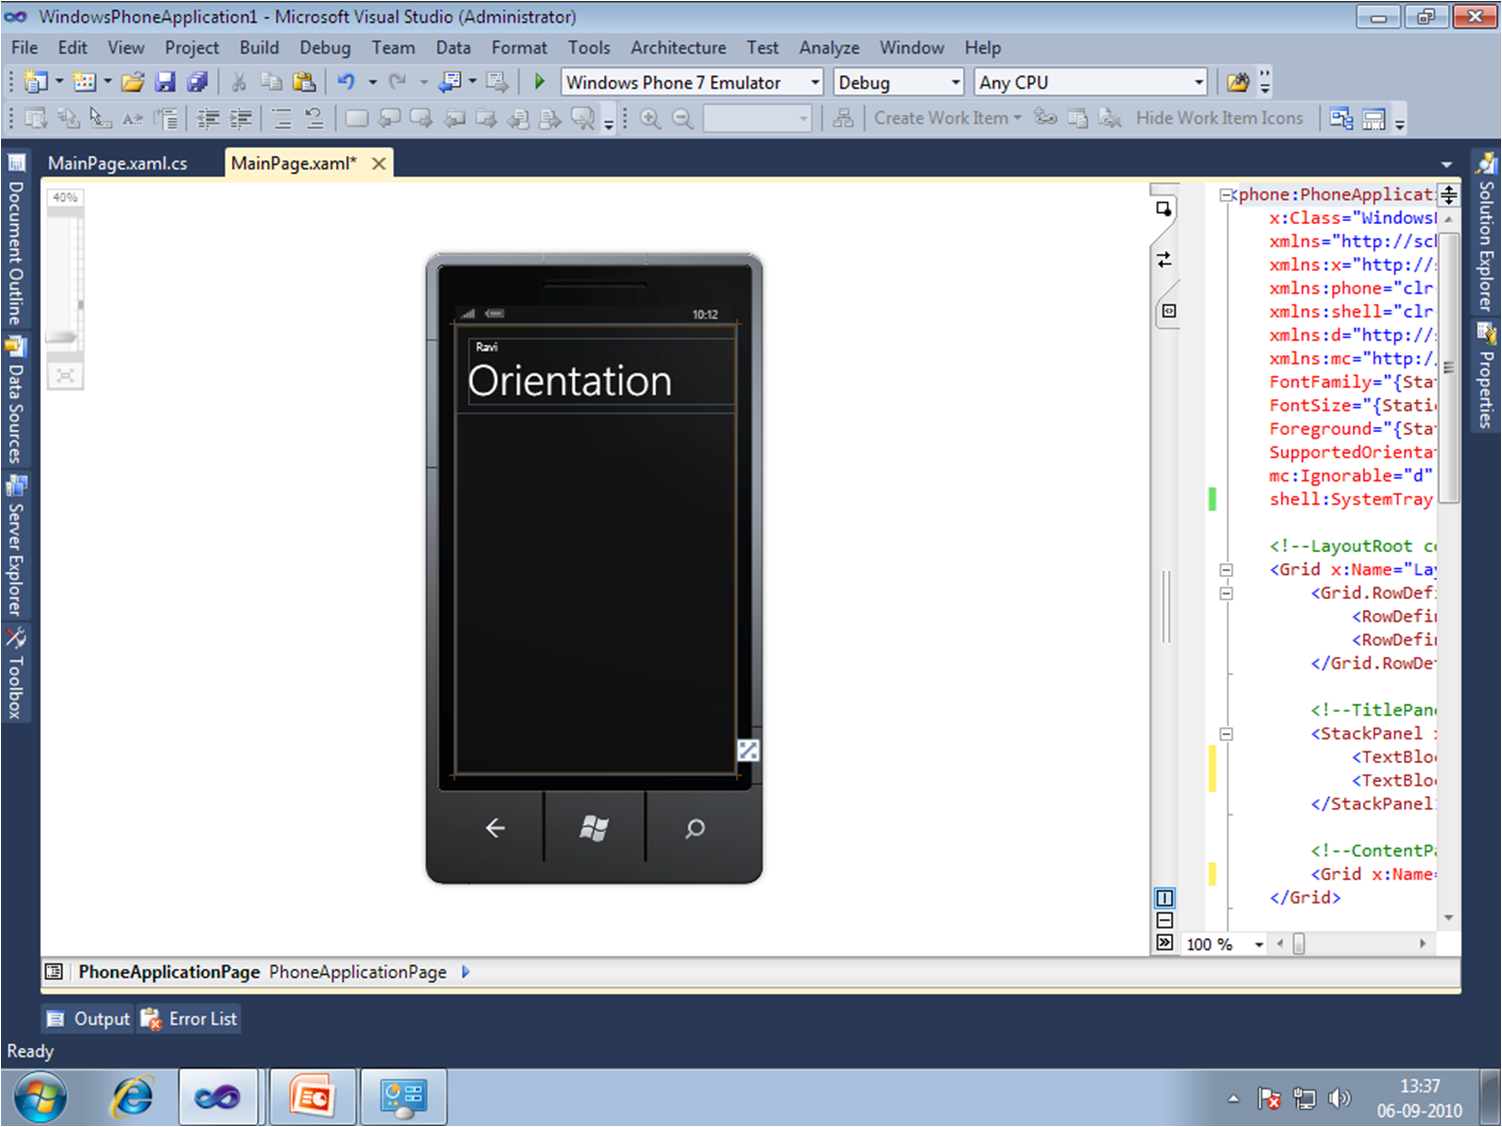Click the Save All icon

[x=198, y=82]
